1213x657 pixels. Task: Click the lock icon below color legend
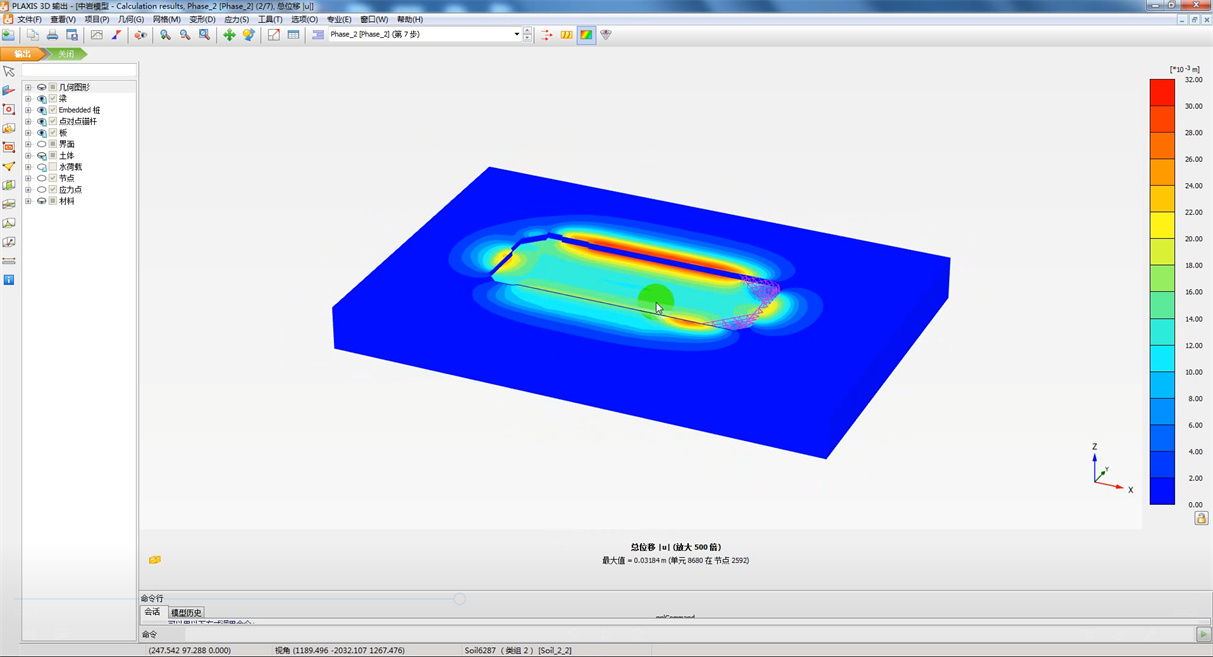[x=1201, y=518]
